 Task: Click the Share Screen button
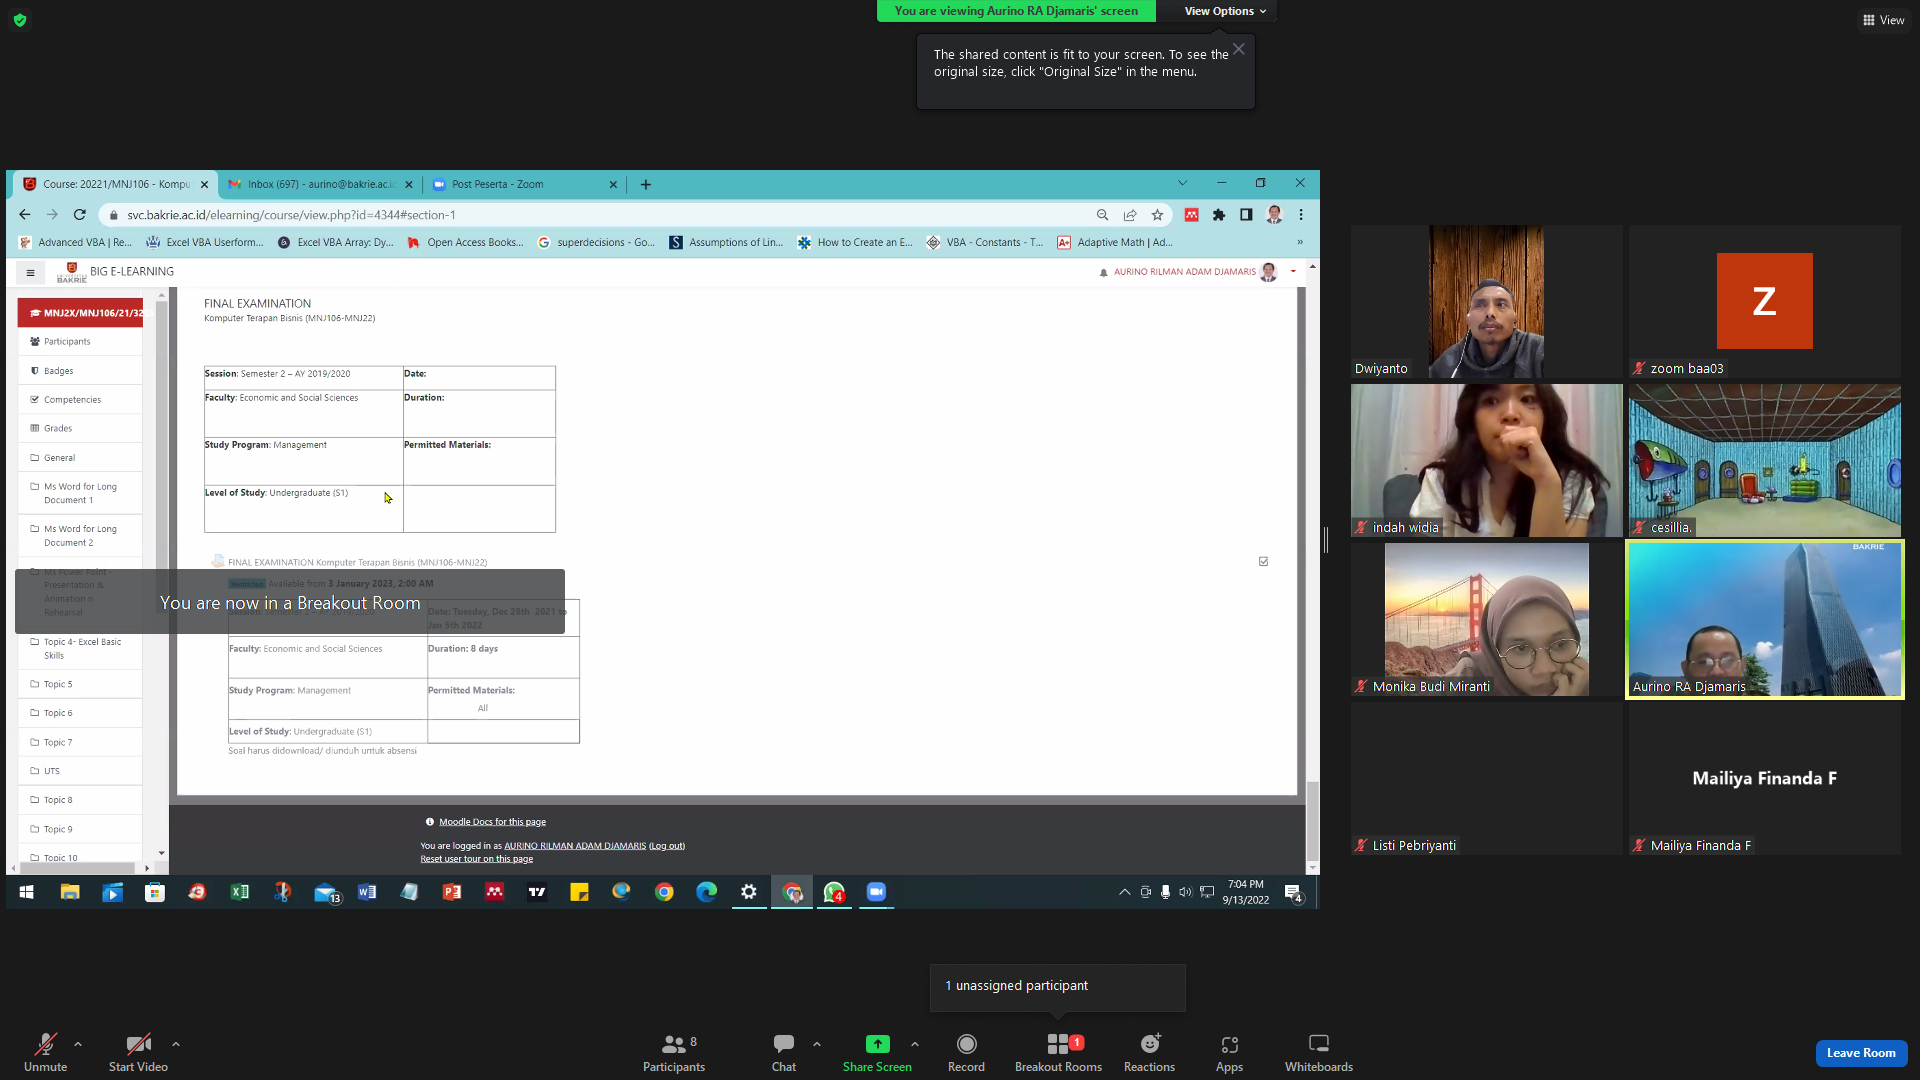tap(877, 1053)
